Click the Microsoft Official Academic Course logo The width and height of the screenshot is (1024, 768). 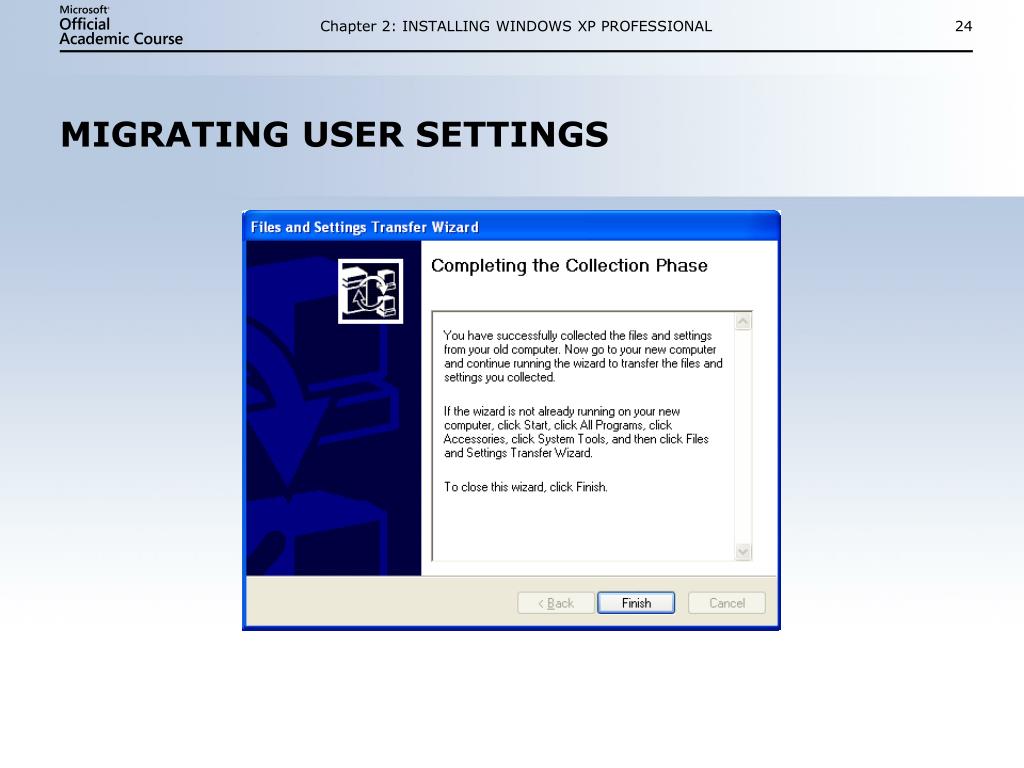pyautogui.click(x=121, y=26)
